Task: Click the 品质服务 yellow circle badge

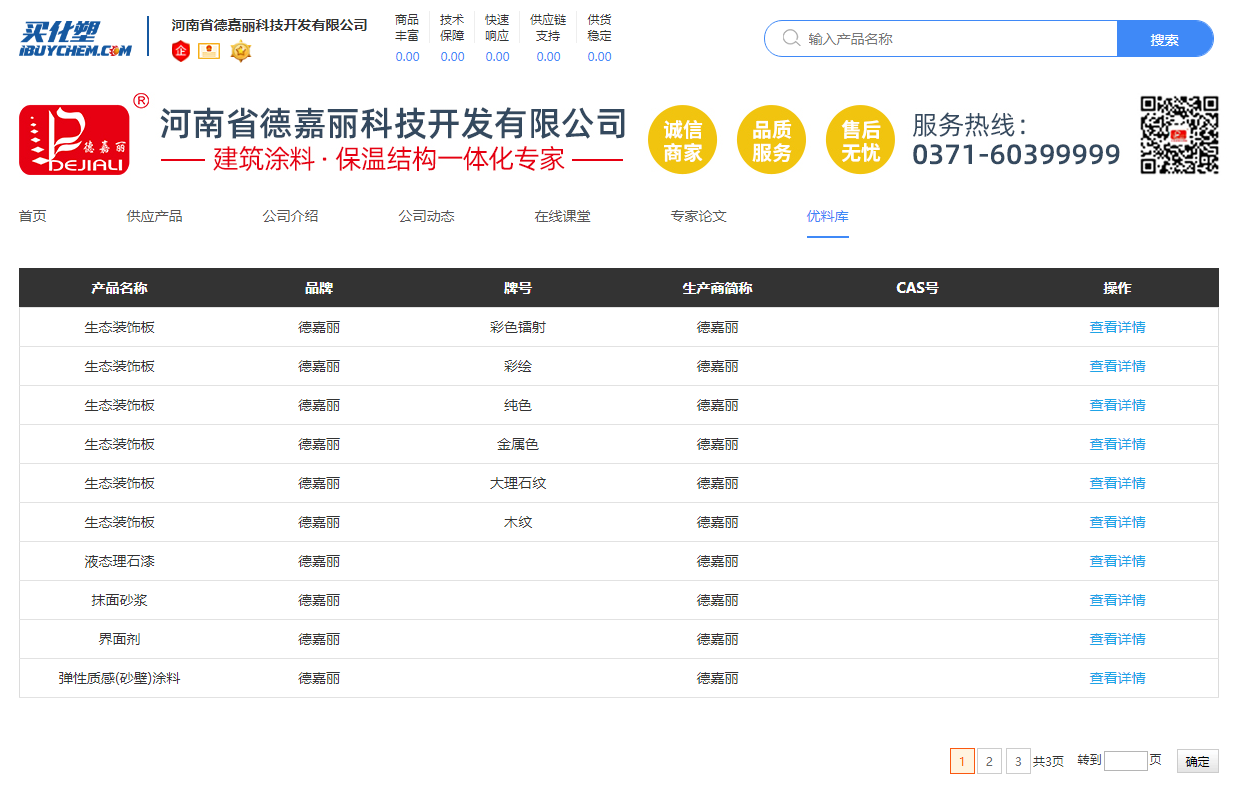Action: click(x=772, y=140)
